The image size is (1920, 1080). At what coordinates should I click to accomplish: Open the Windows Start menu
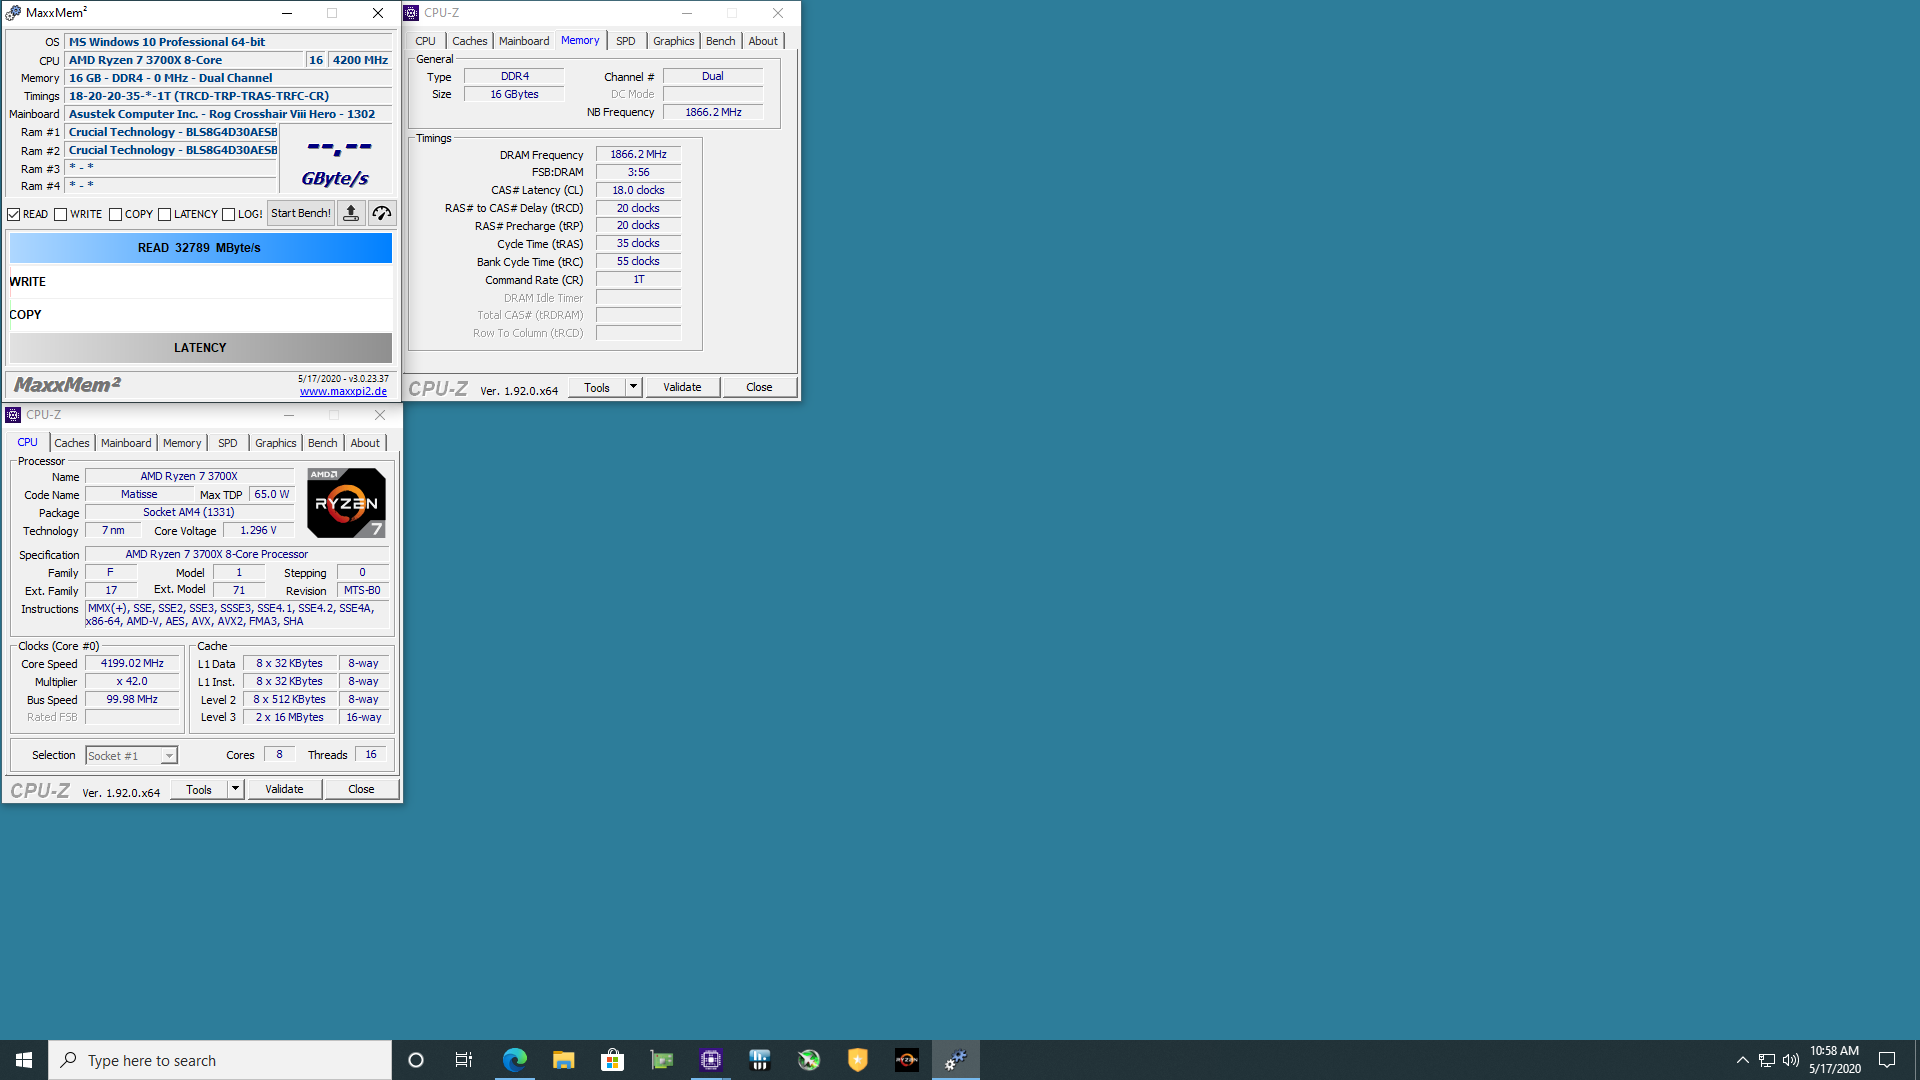pyautogui.click(x=24, y=1060)
